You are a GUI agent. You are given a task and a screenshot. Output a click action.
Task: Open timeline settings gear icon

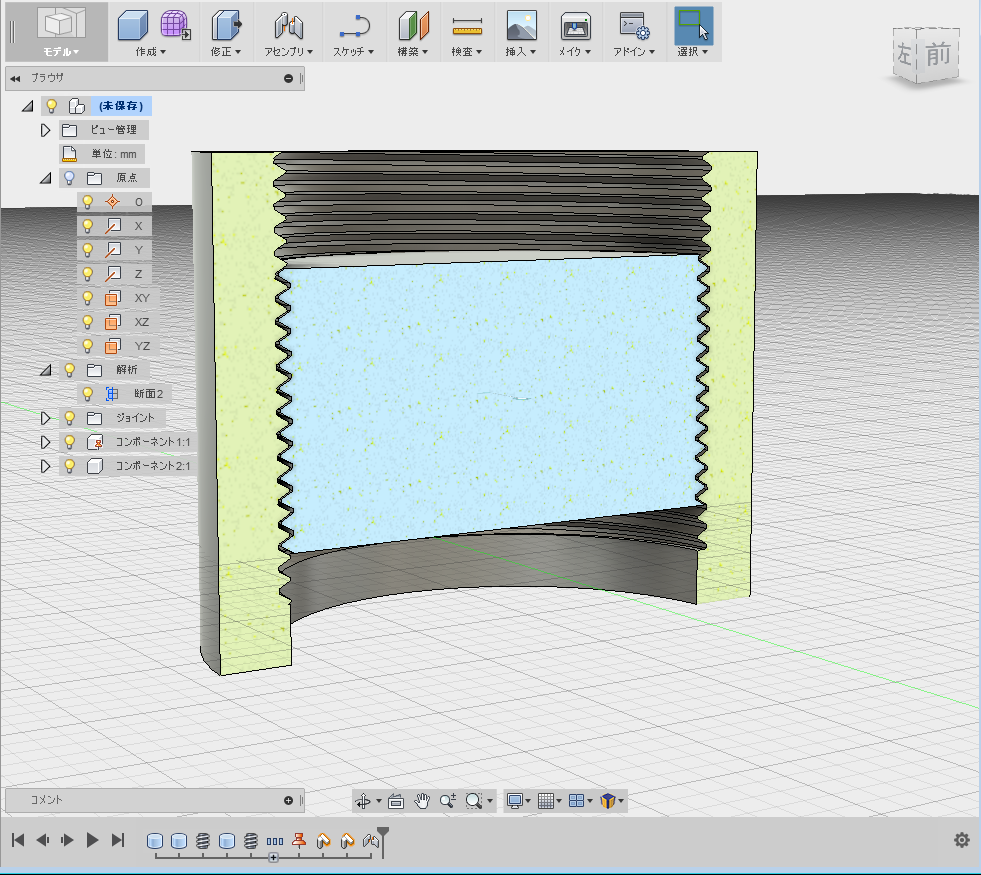pyautogui.click(x=962, y=840)
